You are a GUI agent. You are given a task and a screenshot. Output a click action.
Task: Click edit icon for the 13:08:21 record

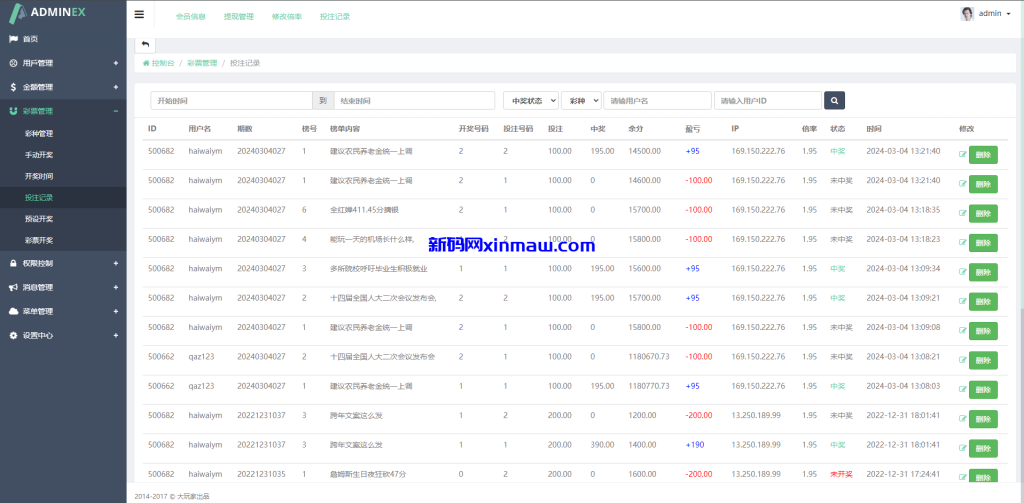(x=962, y=361)
